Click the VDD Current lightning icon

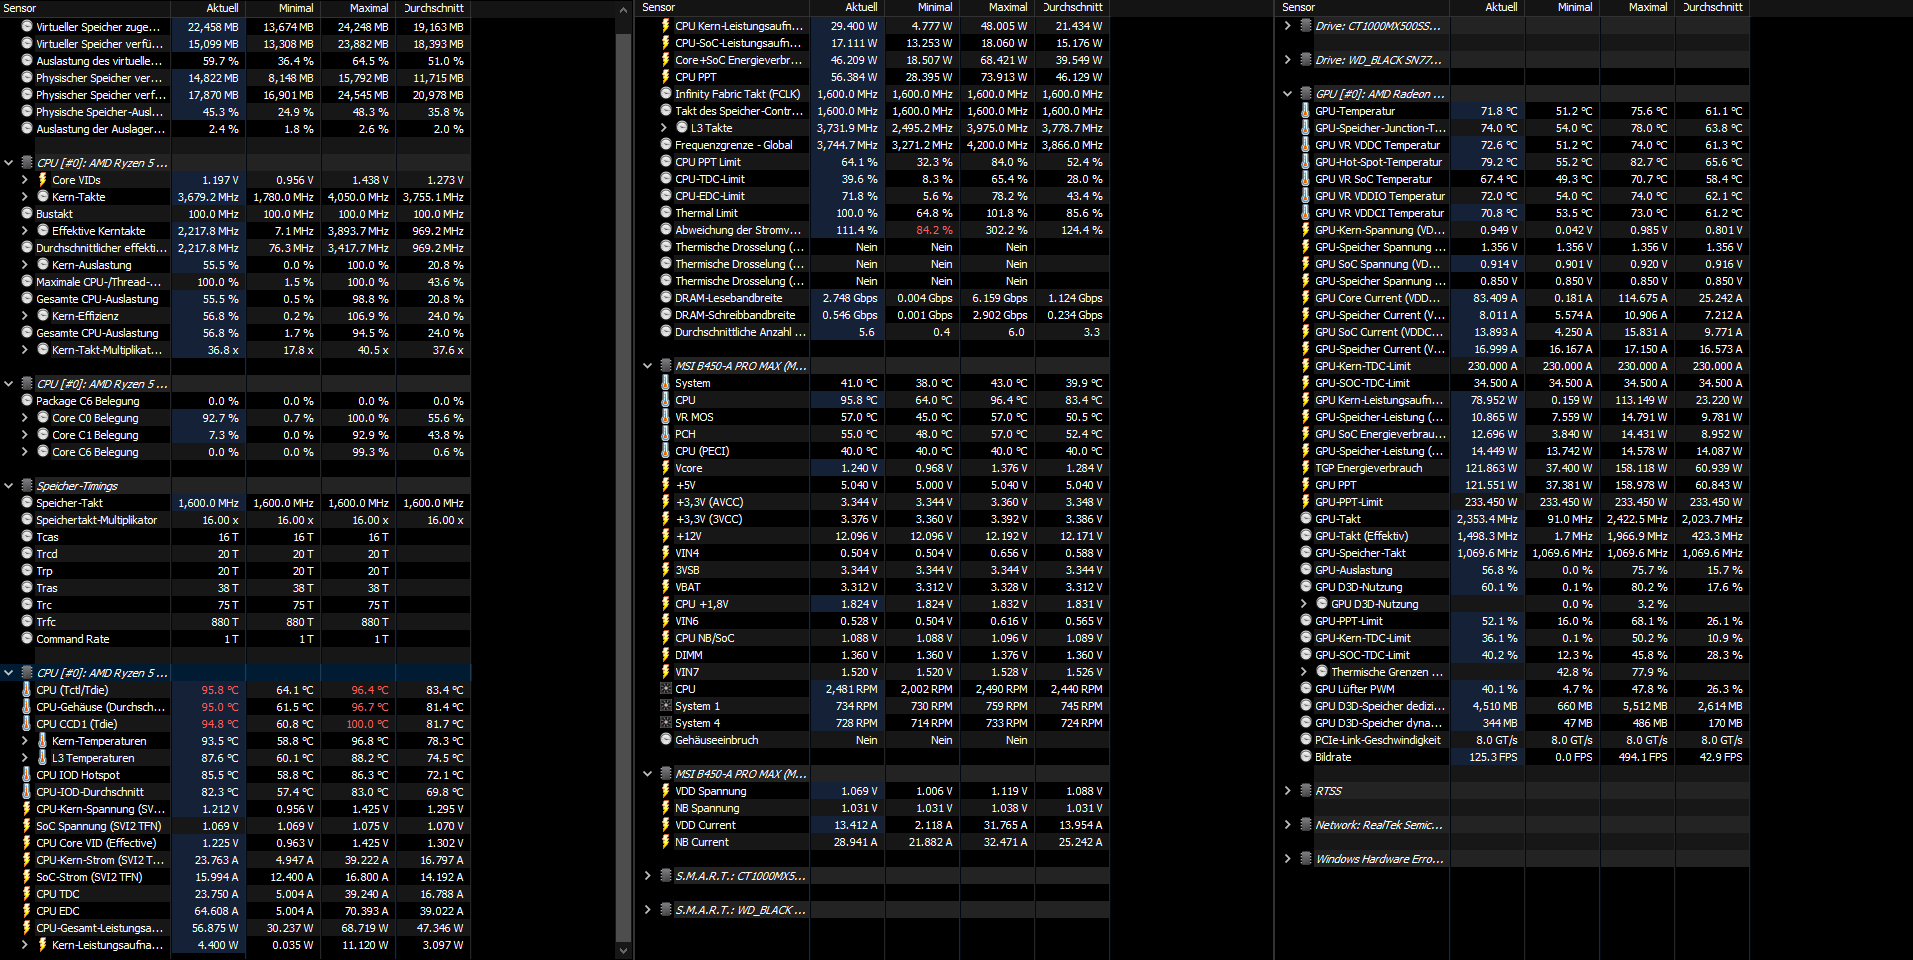pos(666,825)
